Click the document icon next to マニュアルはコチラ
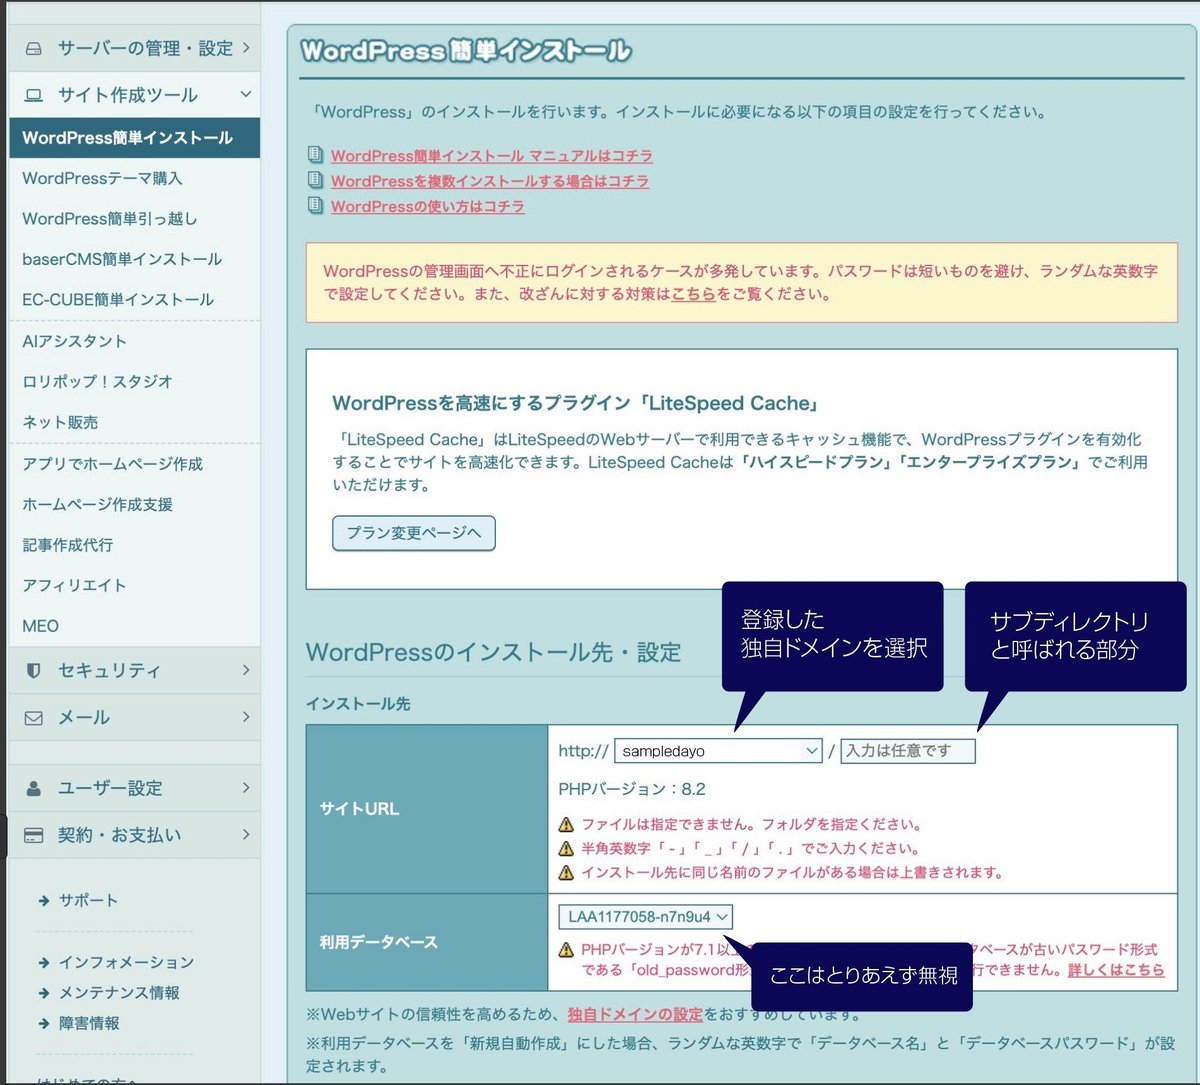The height and width of the screenshot is (1085, 1200). [x=315, y=155]
